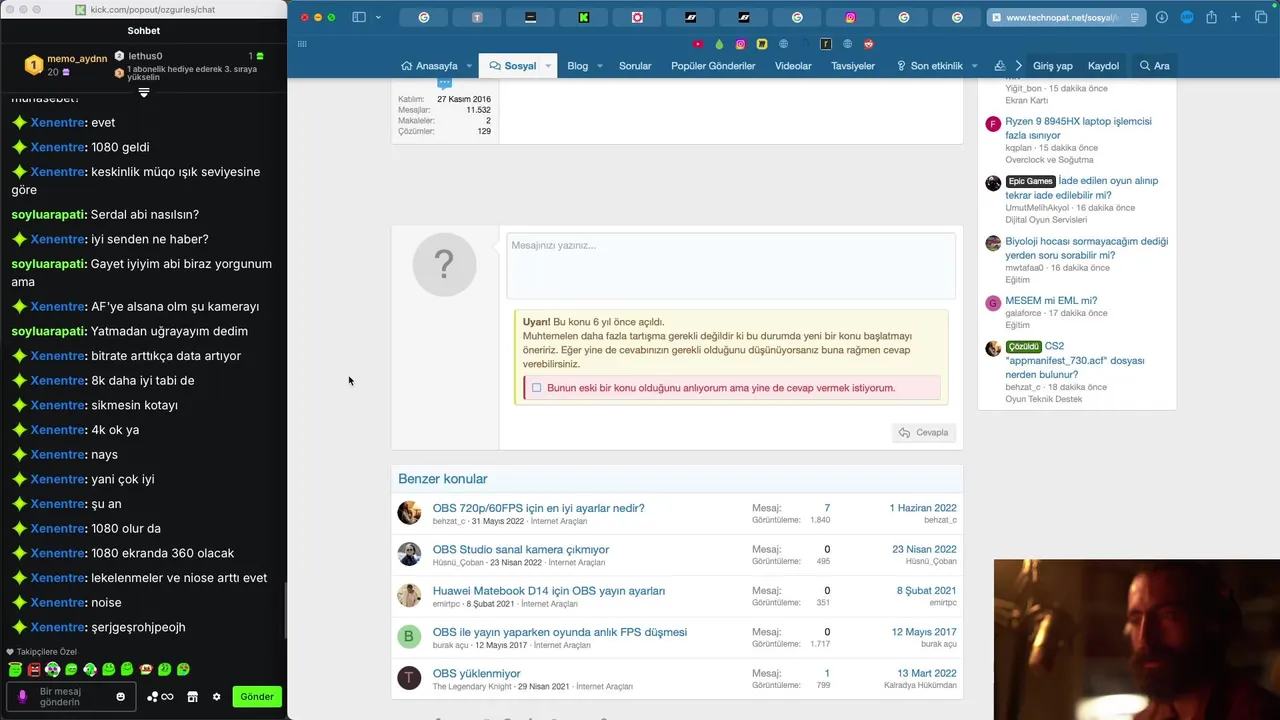
Task: Open chat settings gear in Kick window
Action: pyautogui.click(x=216, y=696)
